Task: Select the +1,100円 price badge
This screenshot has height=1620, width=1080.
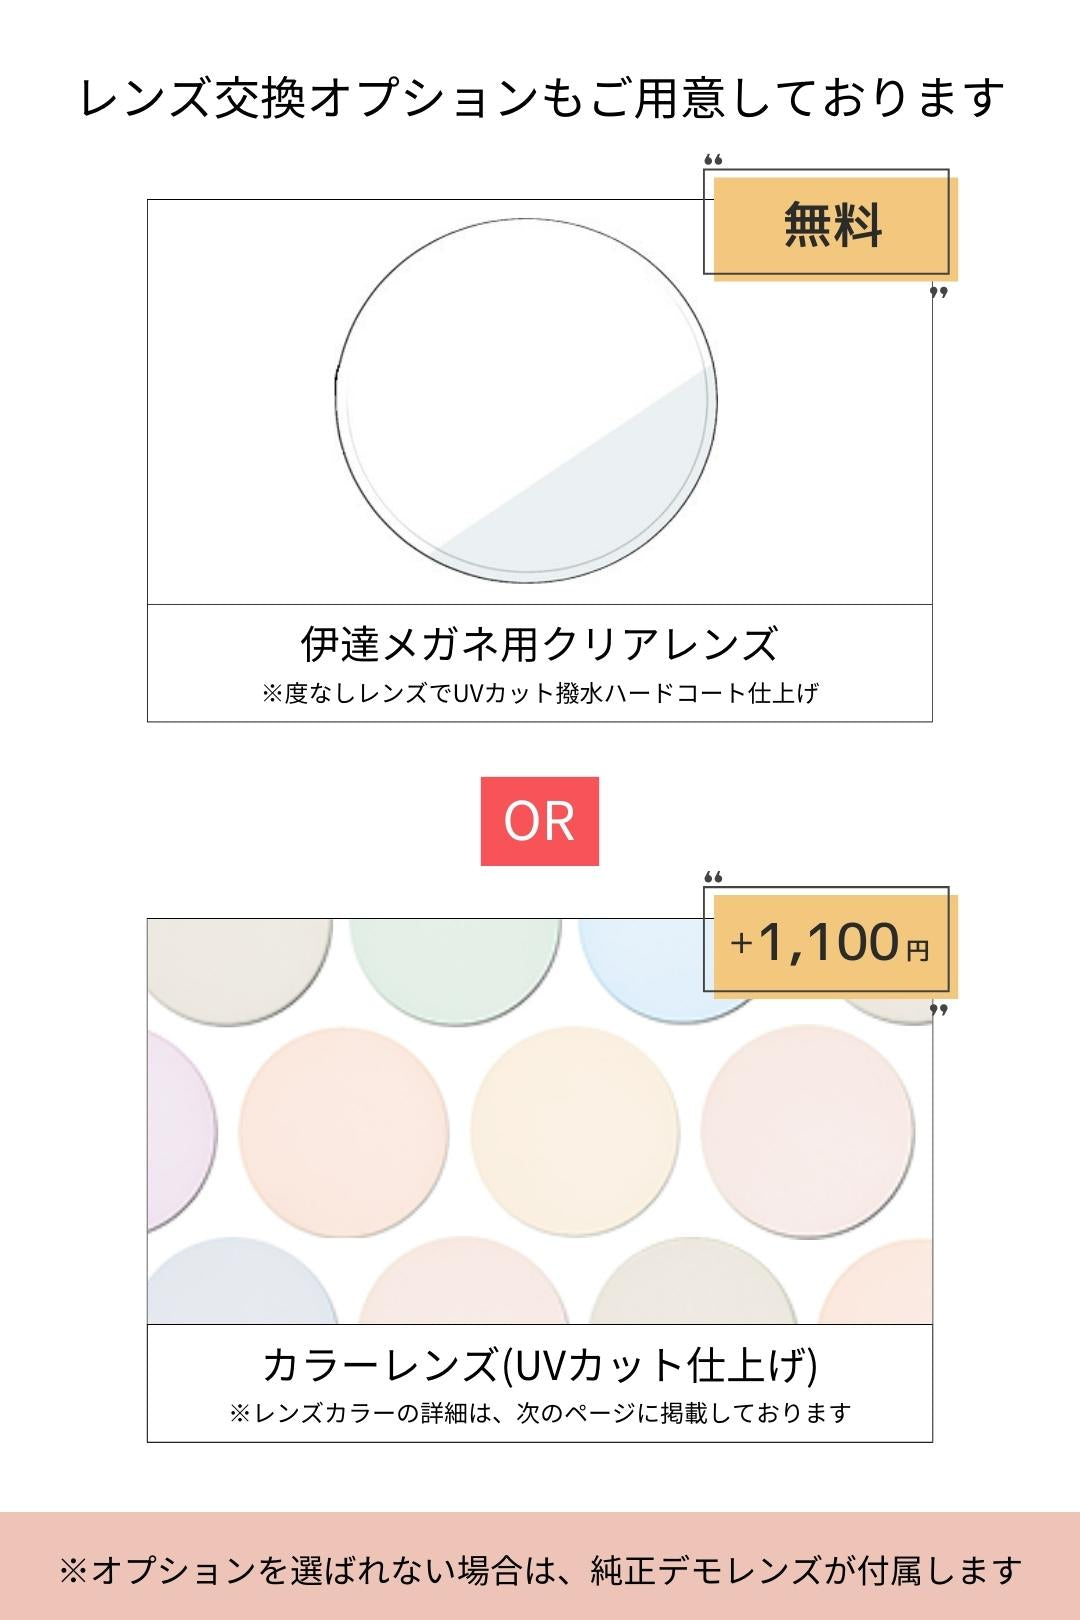Action: coord(832,943)
